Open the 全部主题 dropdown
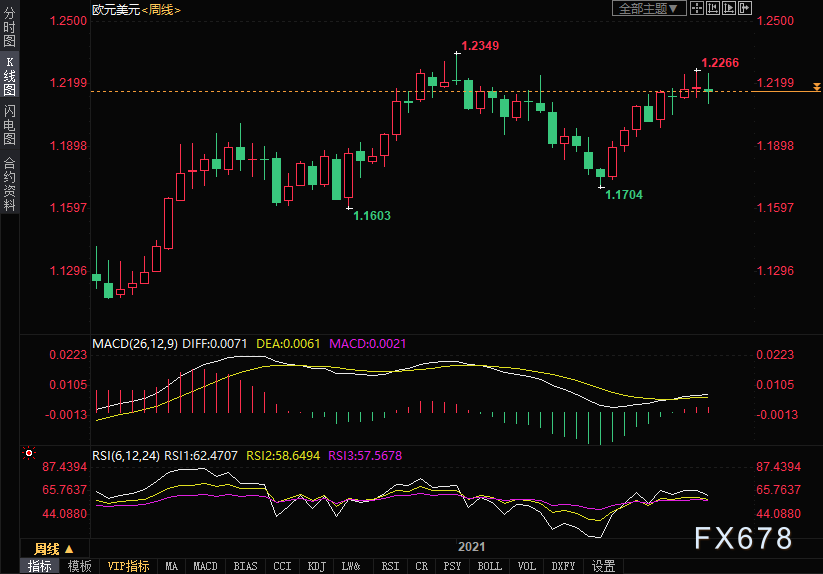 point(649,8)
